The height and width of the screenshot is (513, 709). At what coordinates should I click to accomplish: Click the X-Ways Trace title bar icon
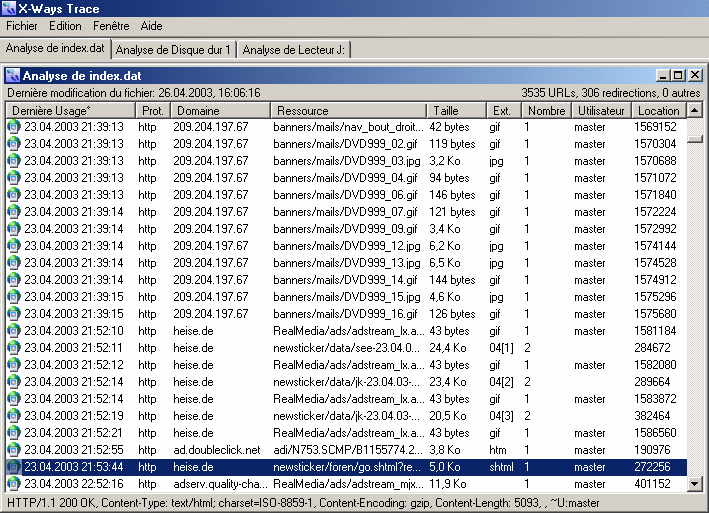tap(10, 9)
